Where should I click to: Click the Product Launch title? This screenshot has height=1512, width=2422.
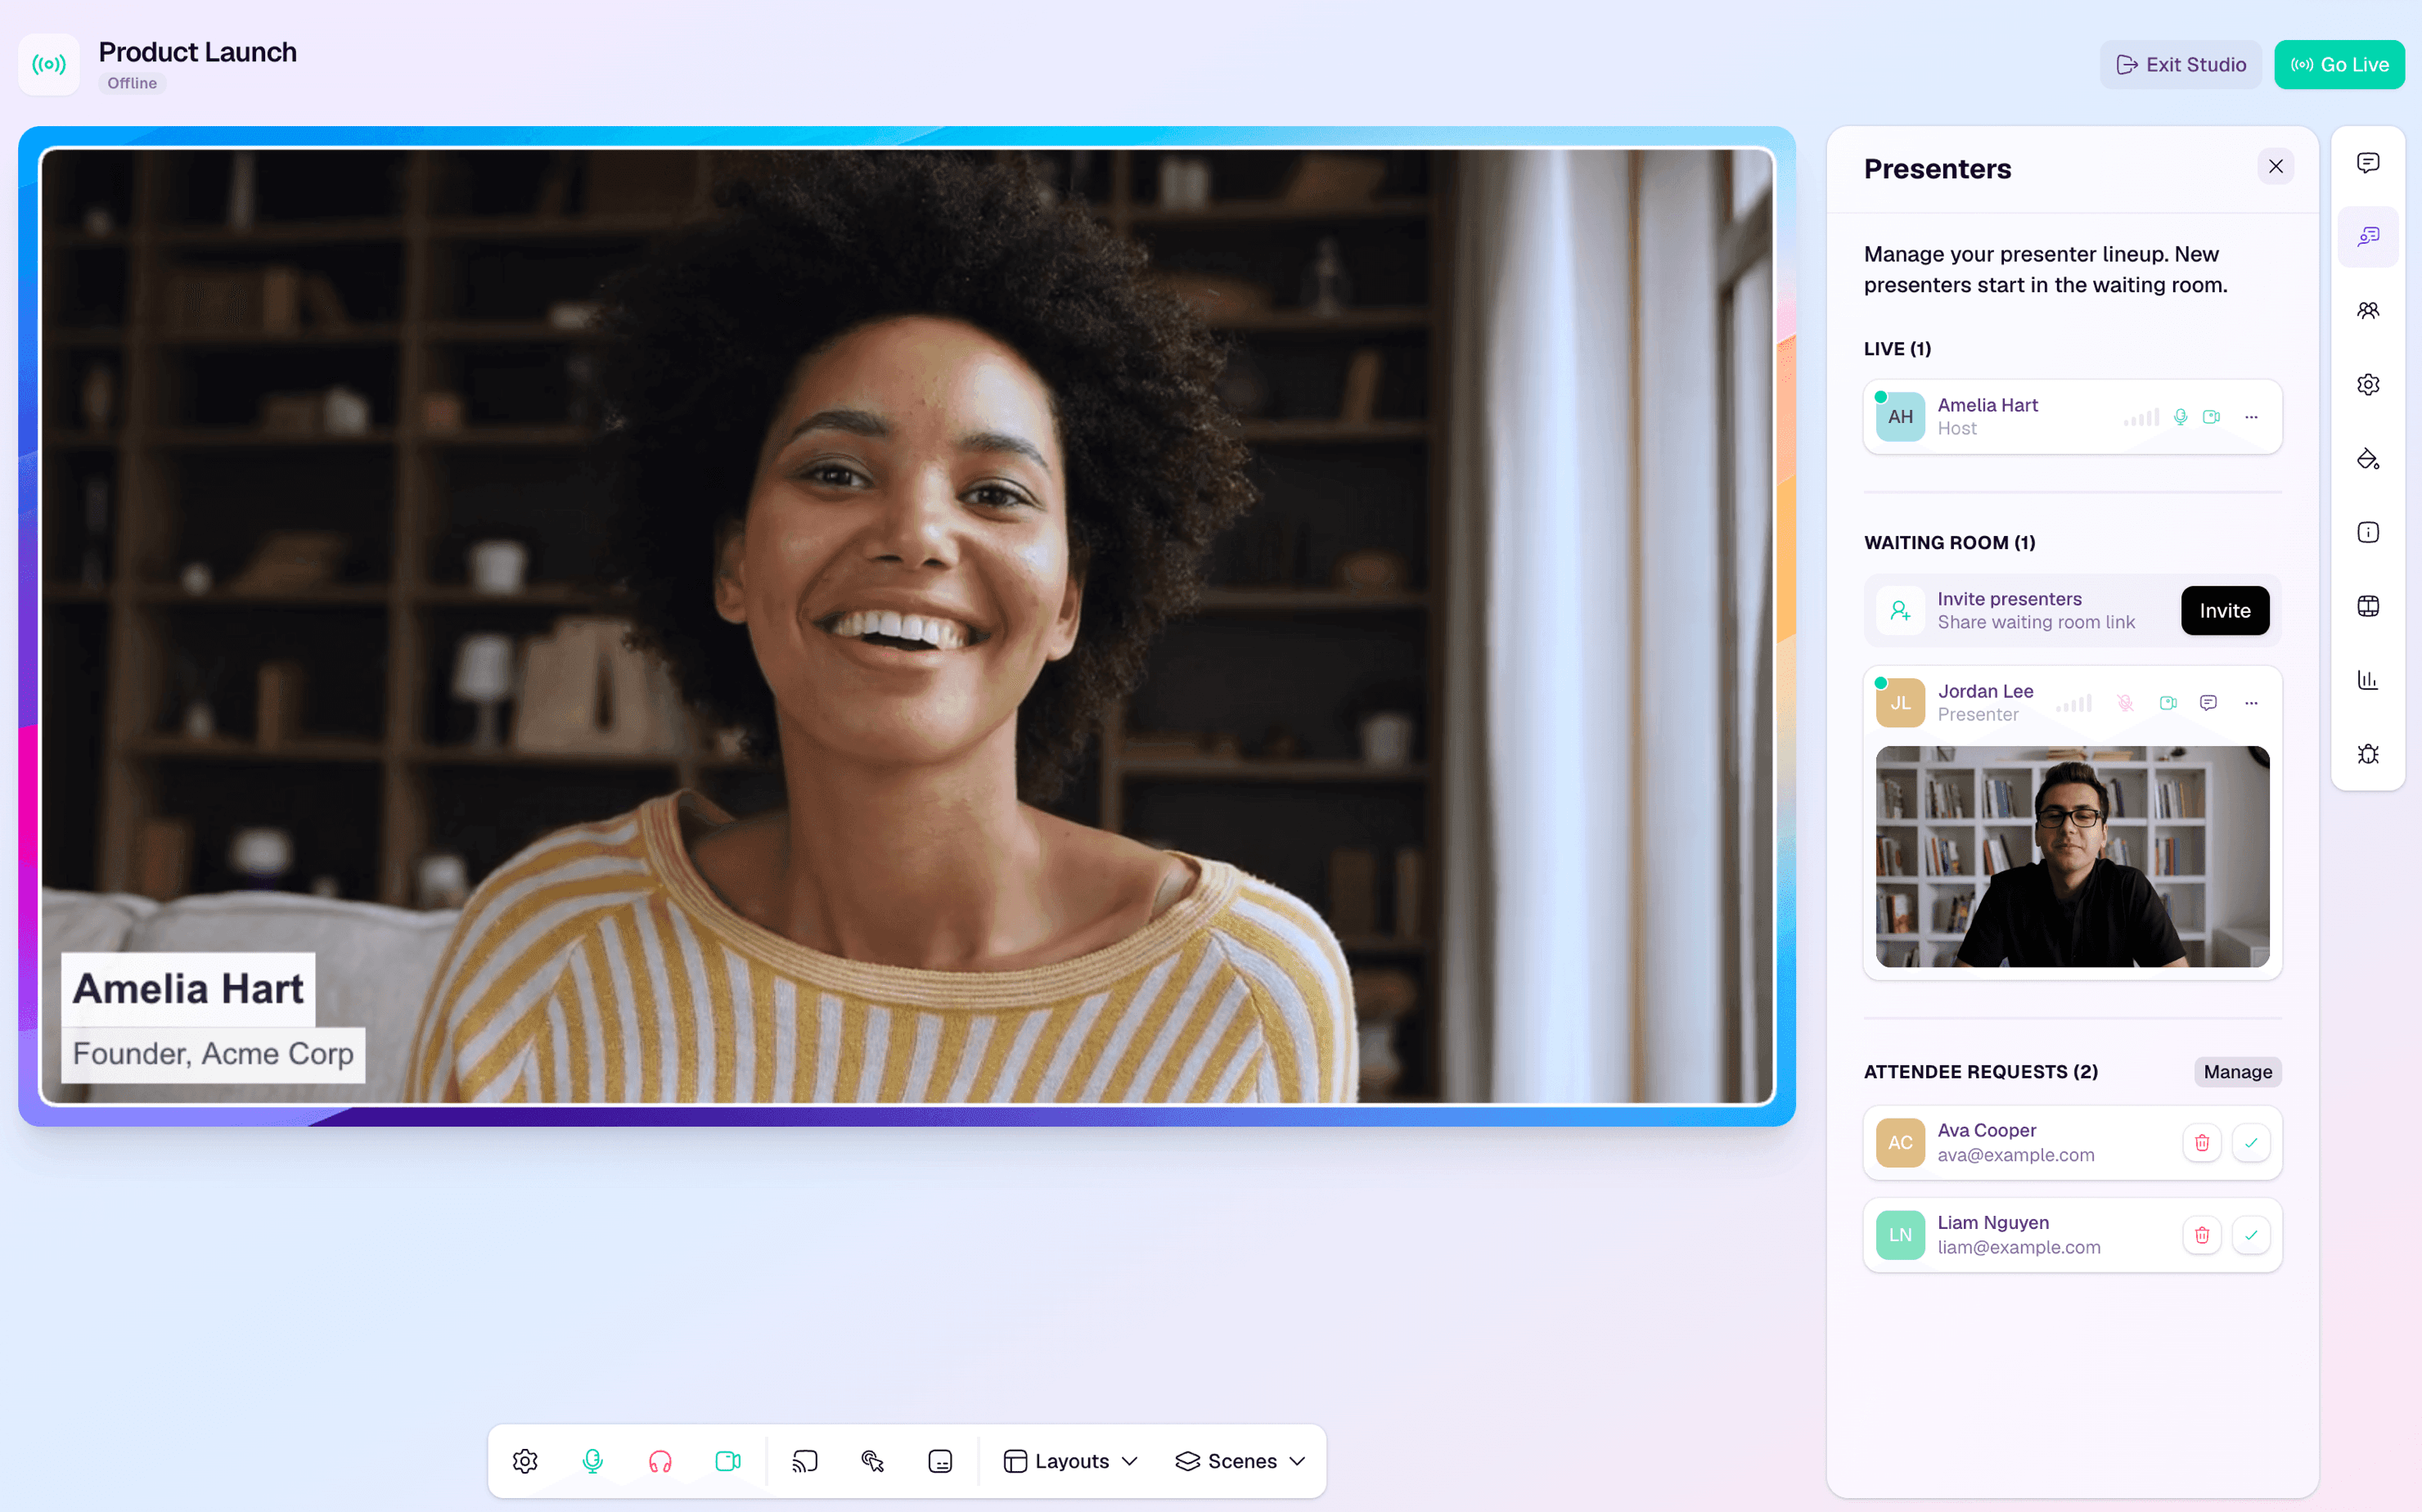coord(197,52)
